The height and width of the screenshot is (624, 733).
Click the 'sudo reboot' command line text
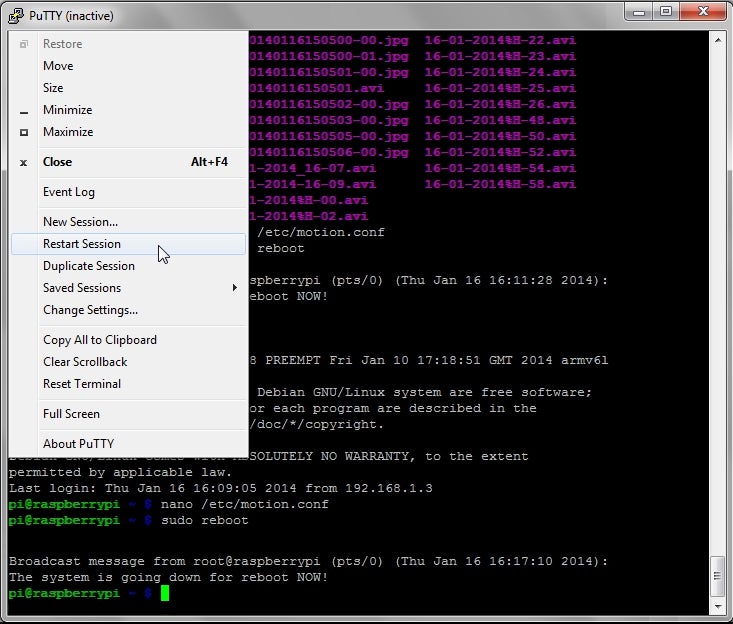pos(205,520)
